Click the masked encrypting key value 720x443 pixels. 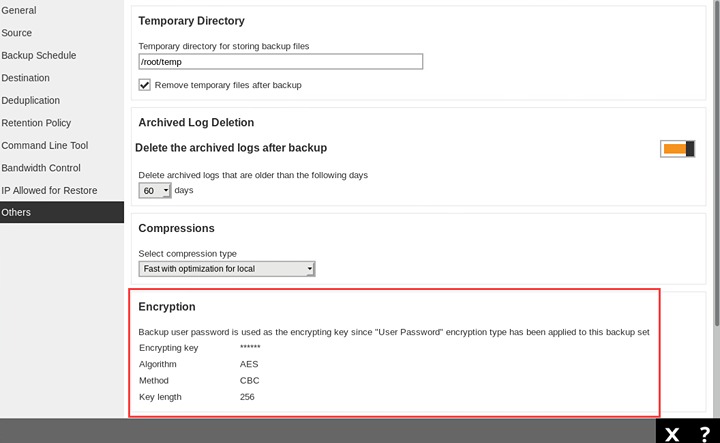click(250, 348)
